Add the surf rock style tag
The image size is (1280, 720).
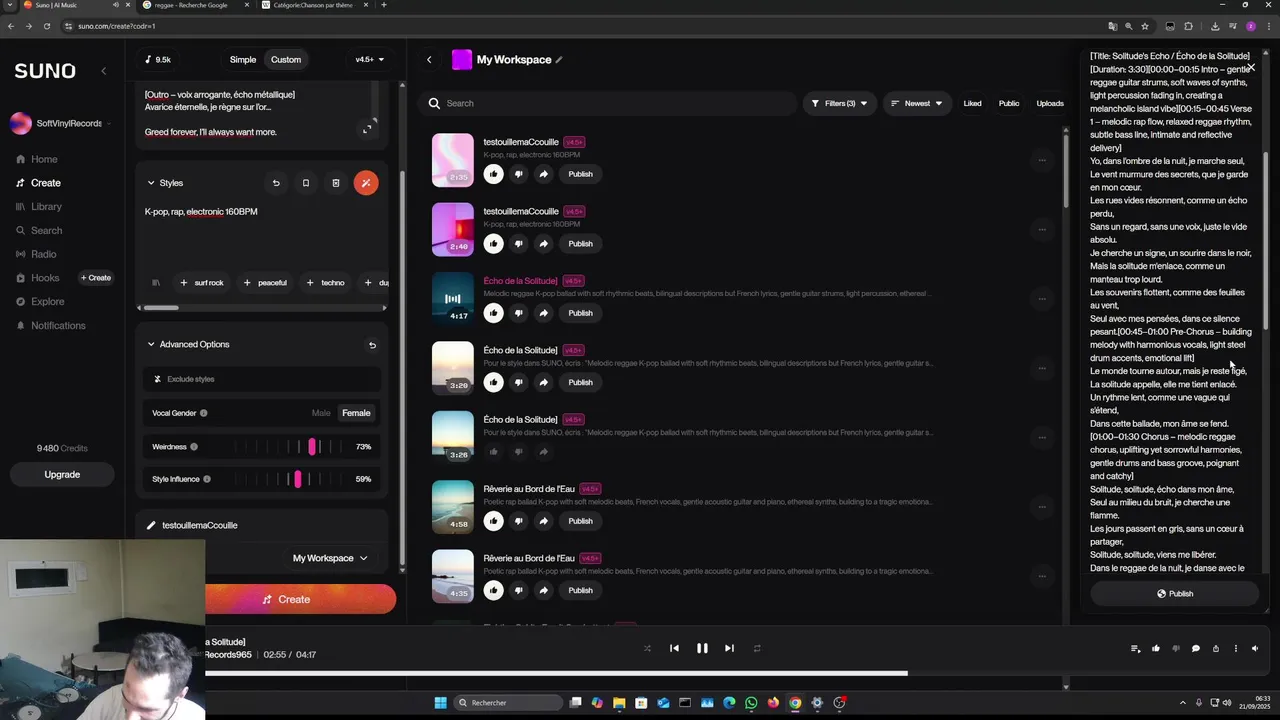202,282
